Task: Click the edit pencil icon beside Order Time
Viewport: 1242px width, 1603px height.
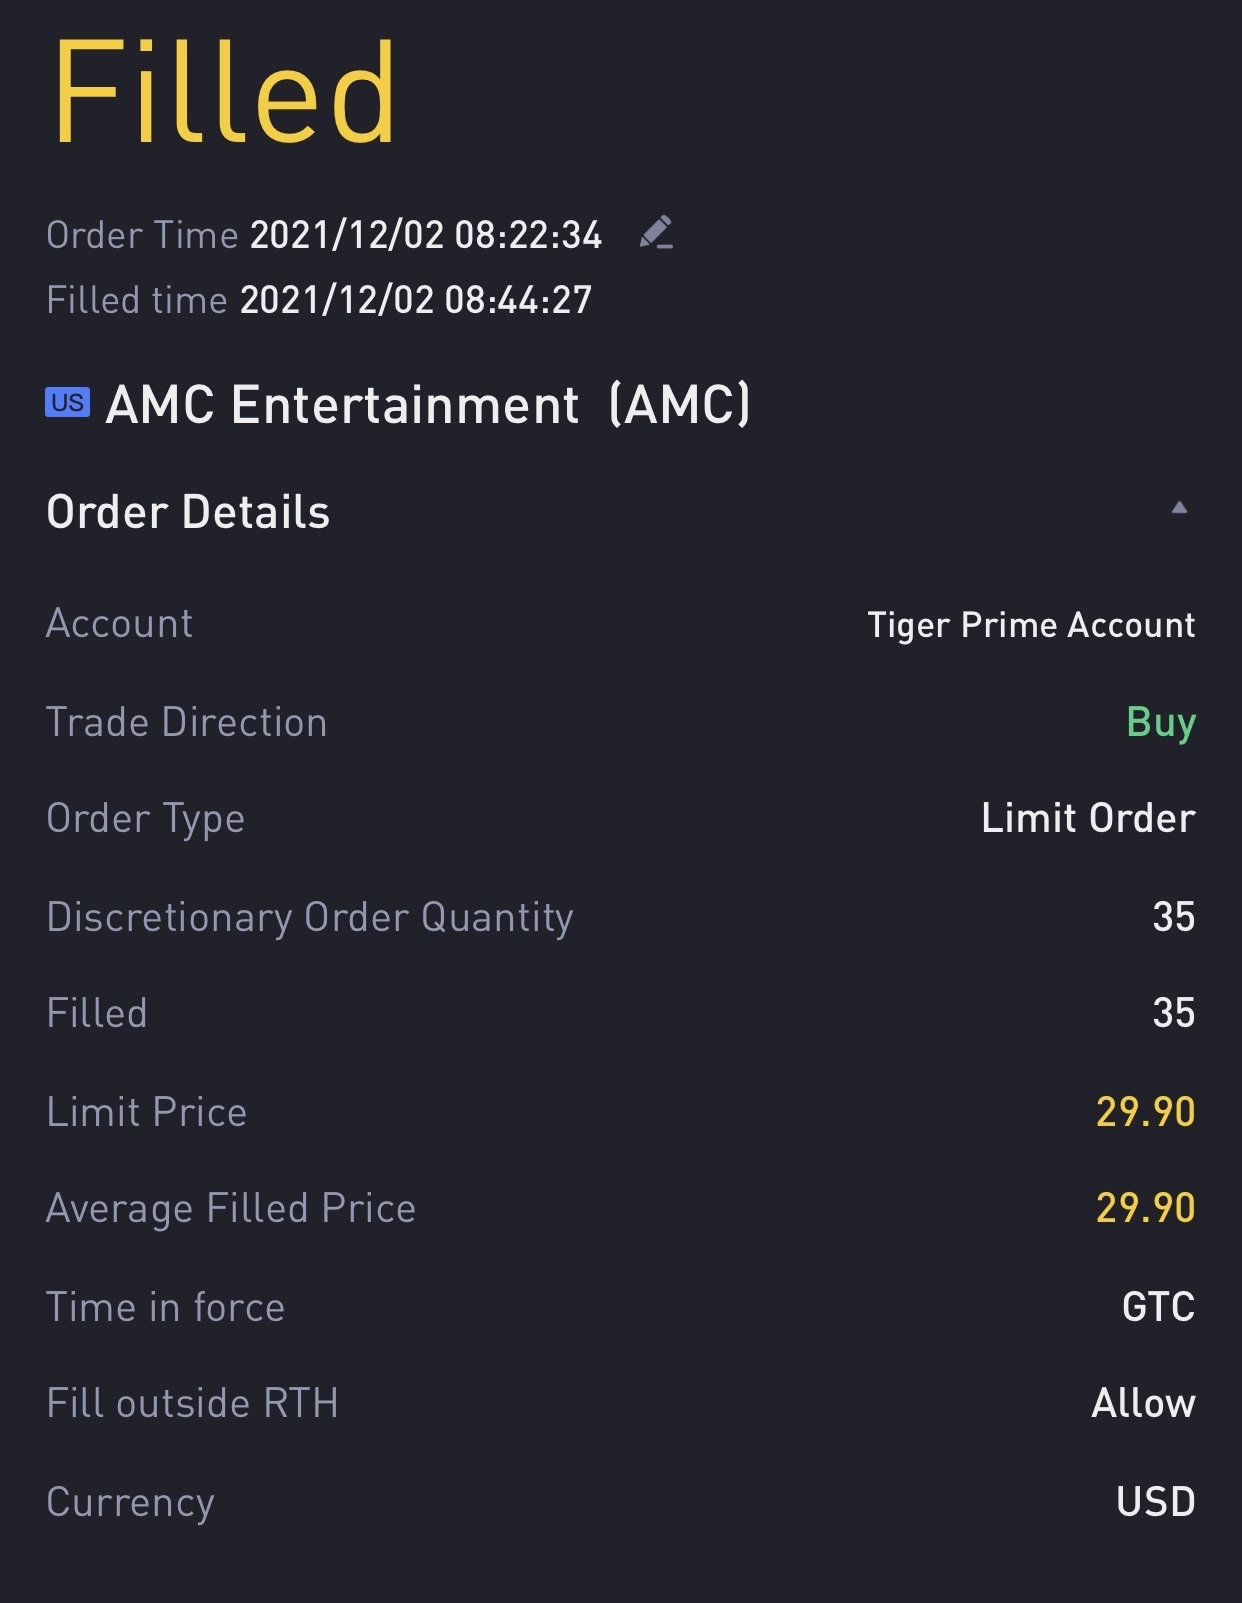Action: [656, 233]
